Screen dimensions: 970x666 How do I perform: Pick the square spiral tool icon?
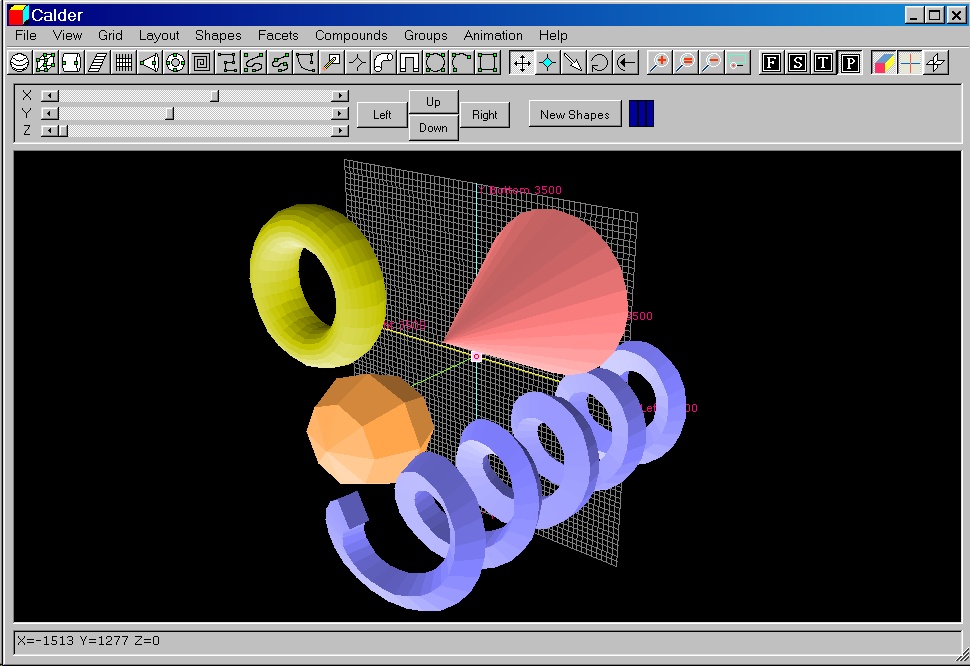(201, 63)
